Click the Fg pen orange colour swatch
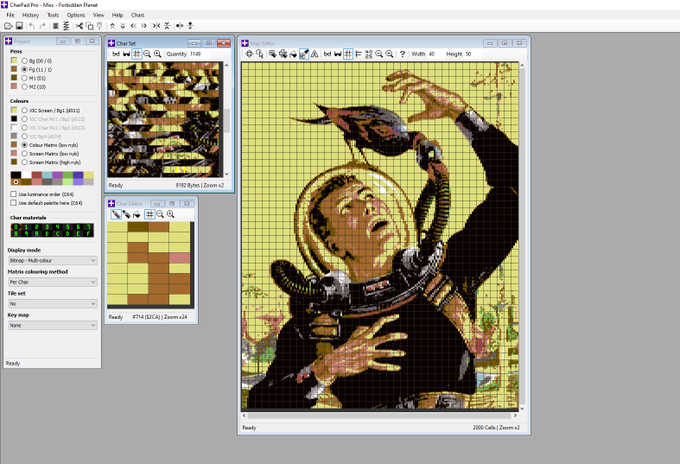 click(14, 69)
